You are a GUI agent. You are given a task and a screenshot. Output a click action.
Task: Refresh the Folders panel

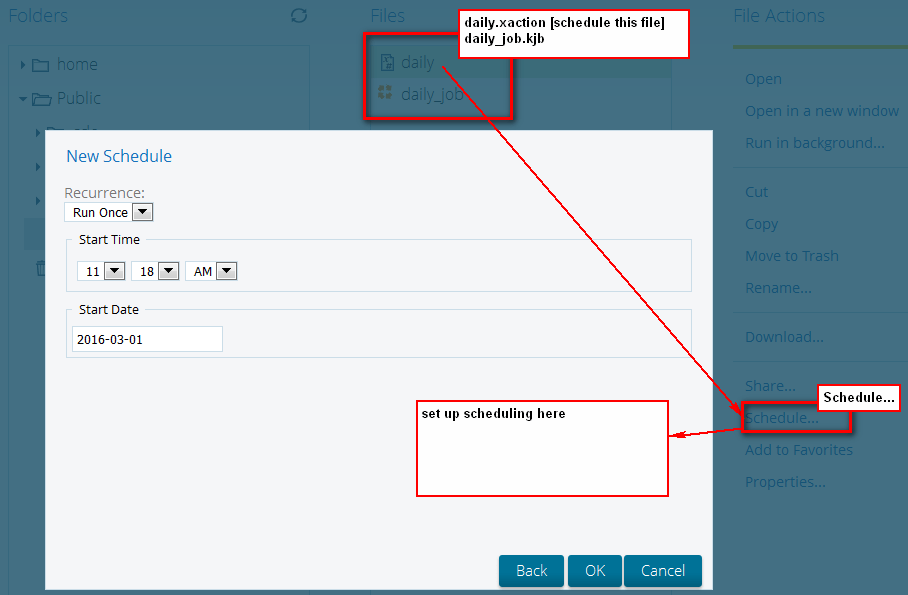pos(298,16)
